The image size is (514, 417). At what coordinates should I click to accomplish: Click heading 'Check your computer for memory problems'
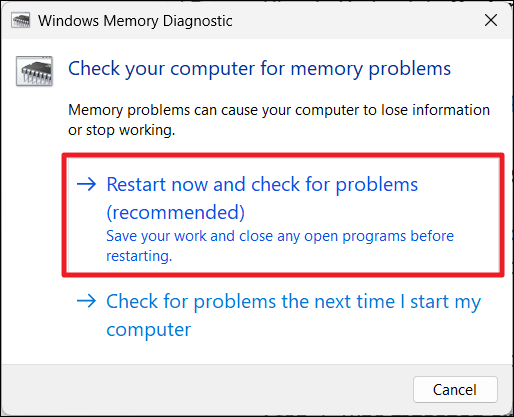click(259, 69)
